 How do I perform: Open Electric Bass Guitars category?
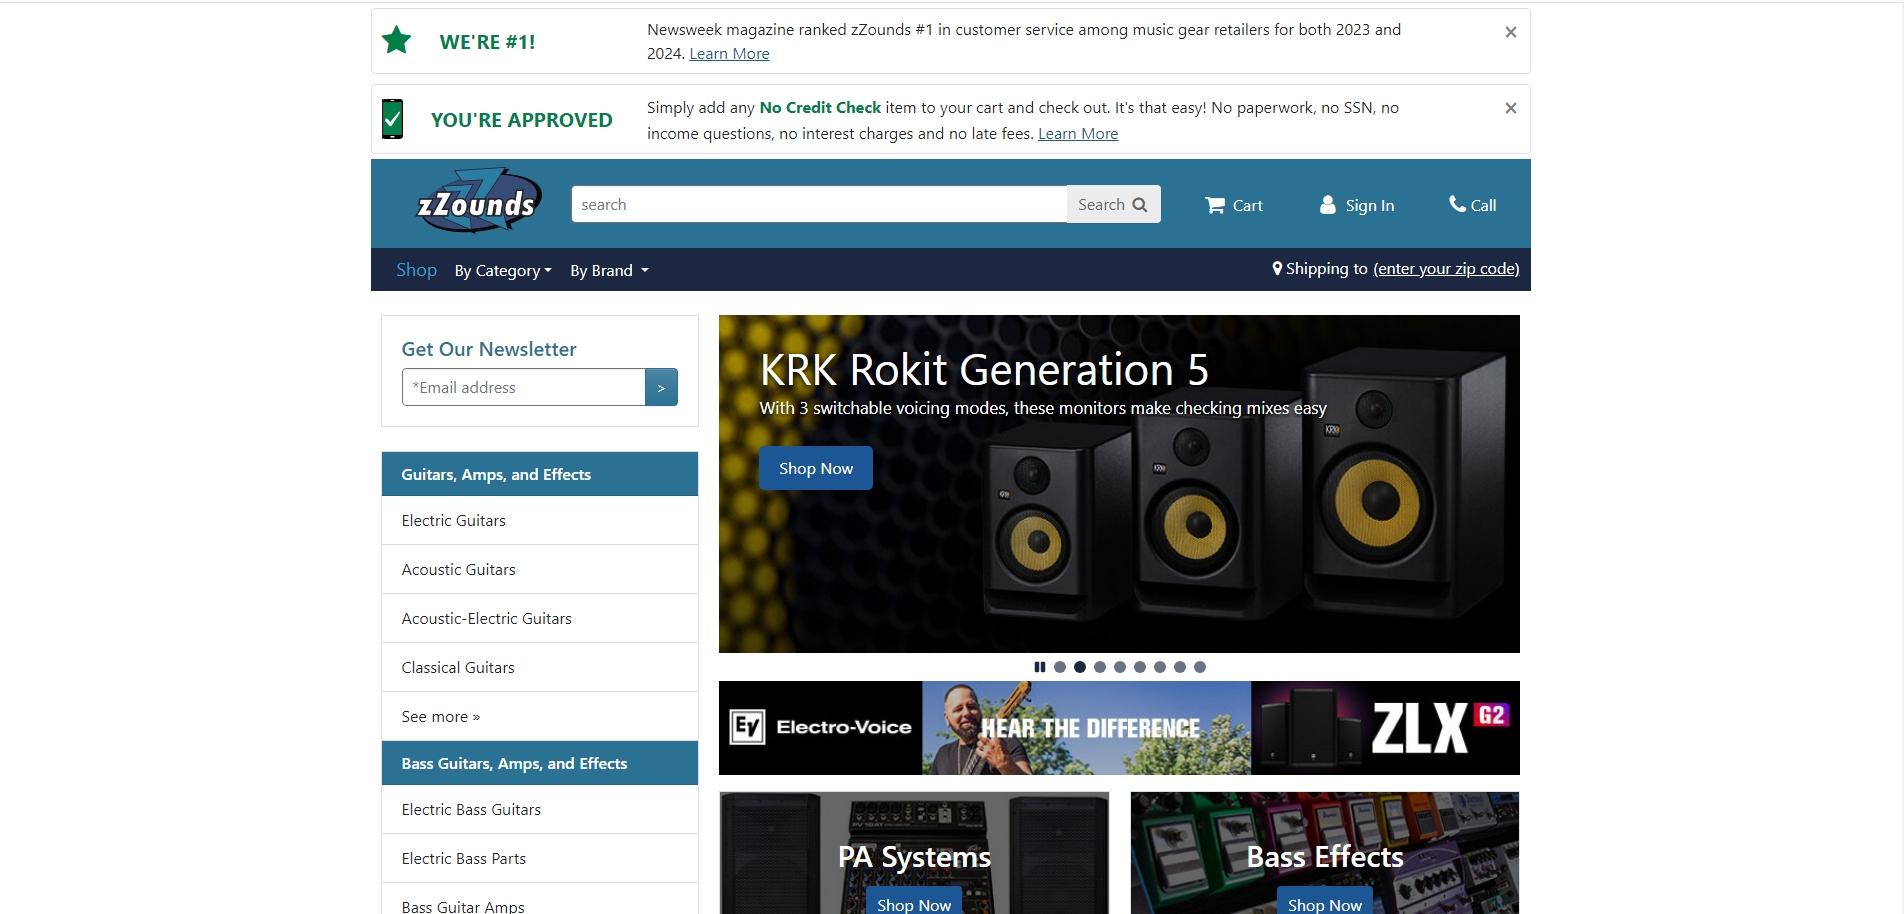point(540,810)
